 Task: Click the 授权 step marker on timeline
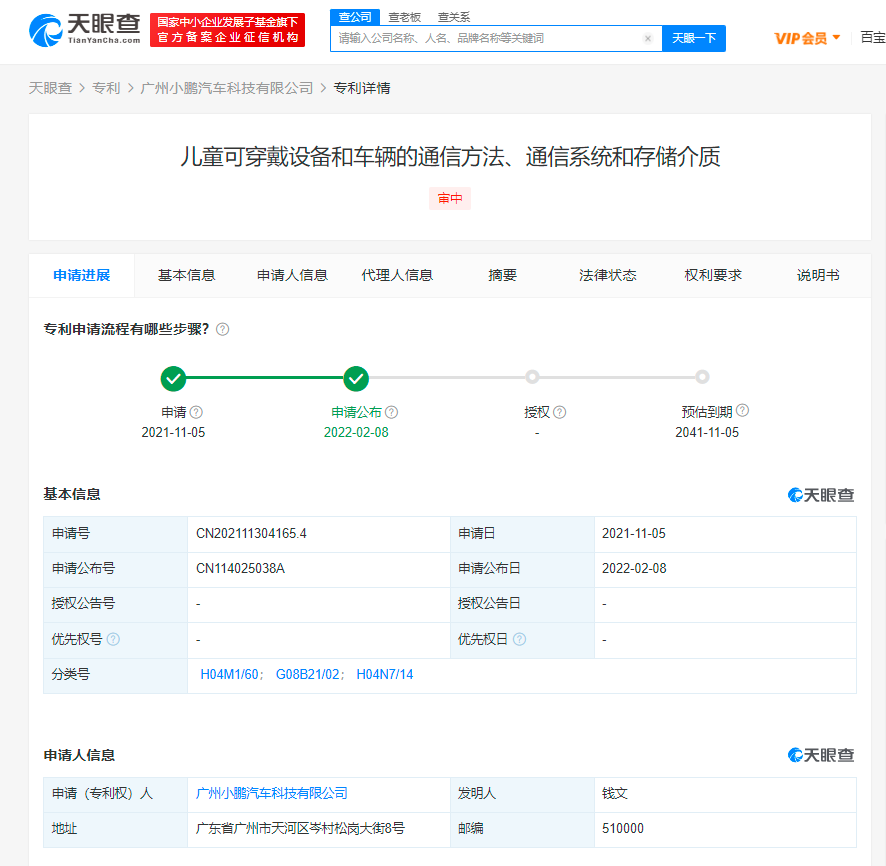tap(532, 377)
